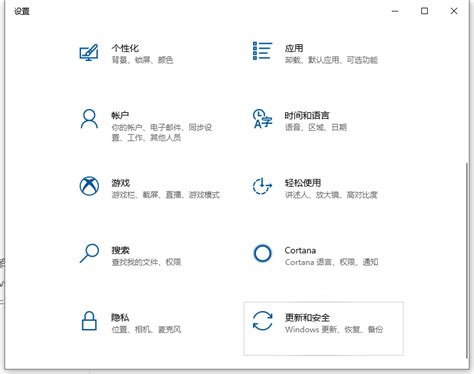This screenshot has width=474, height=374.
Task: Click Cortana 语言、权限、通知 description
Action: tap(331, 262)
